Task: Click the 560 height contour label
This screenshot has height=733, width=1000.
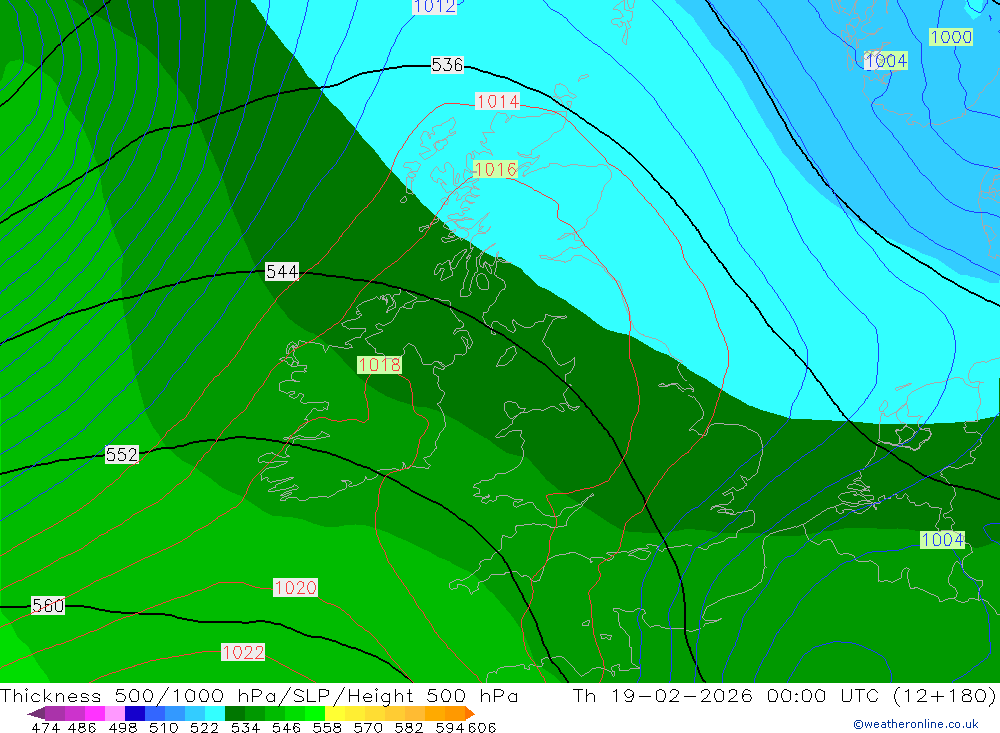Action: (x=48, y=605)
